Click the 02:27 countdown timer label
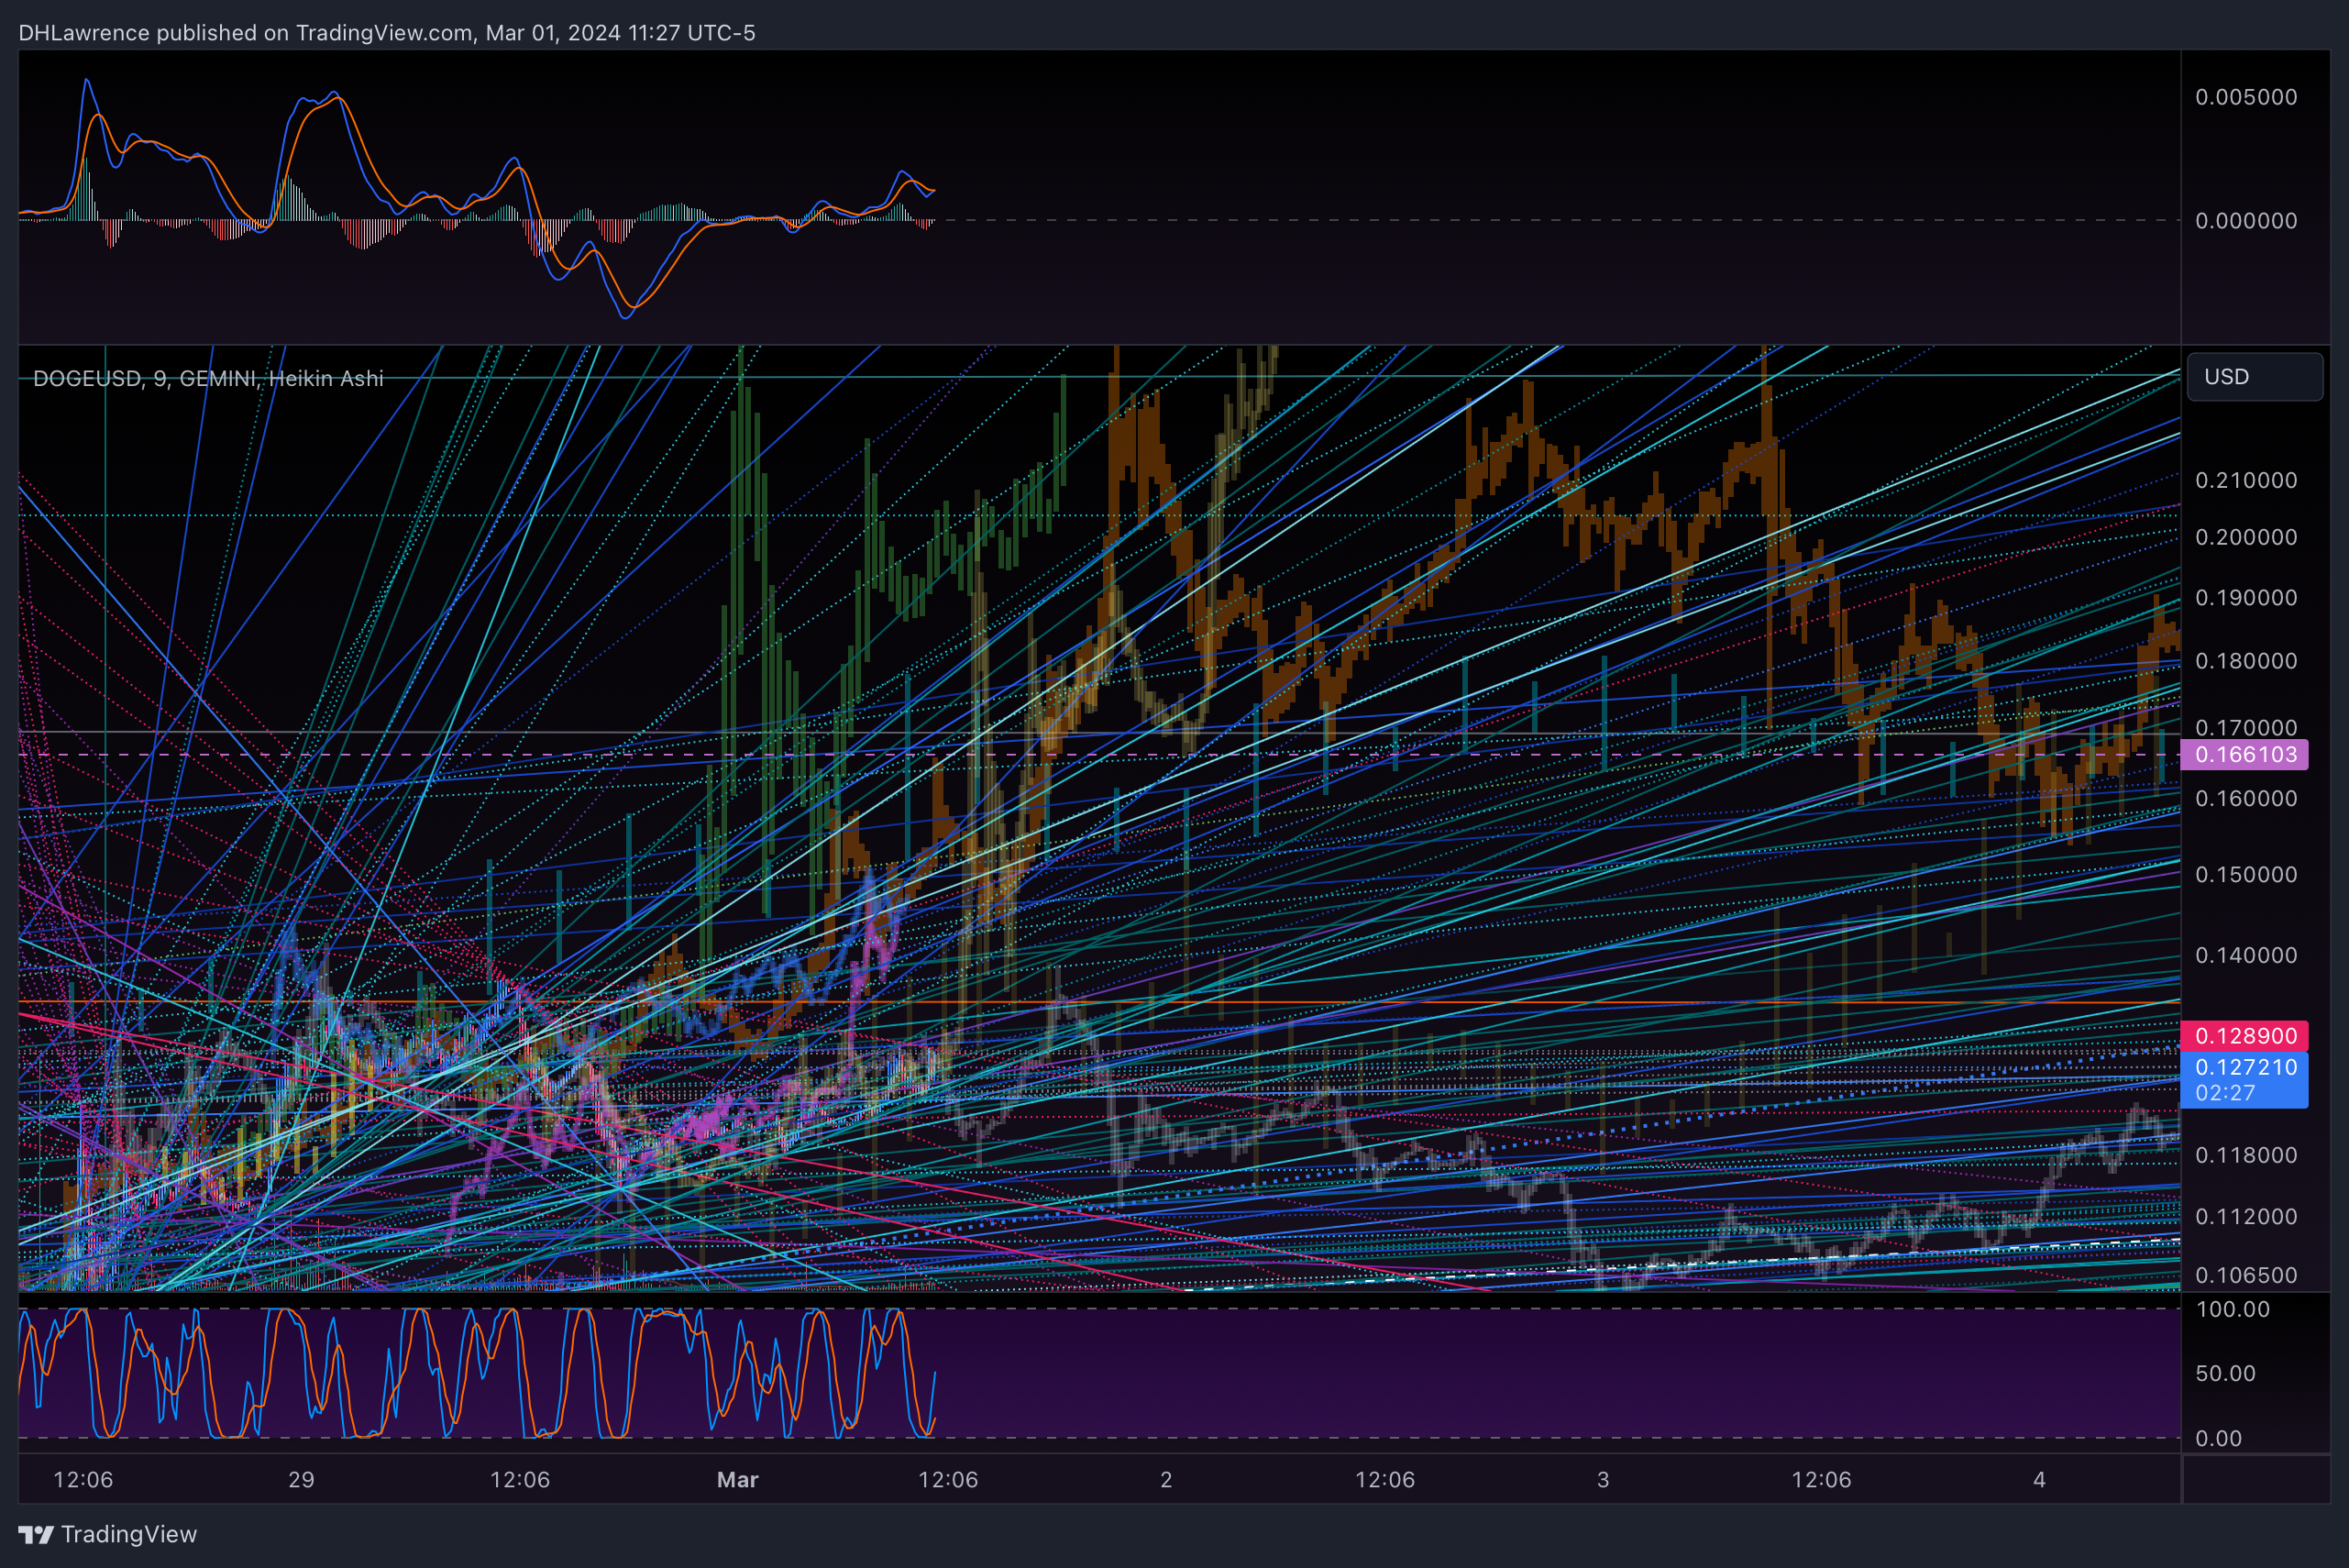 click(x=2225, y=1093)
